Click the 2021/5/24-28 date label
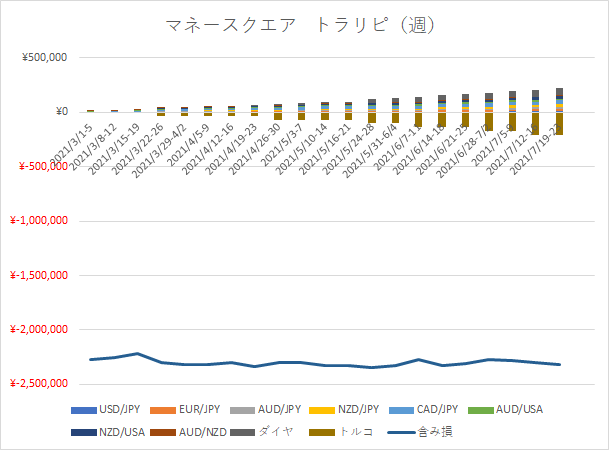The width and height of the screenshot is (609, 450). tap(348, 149)
